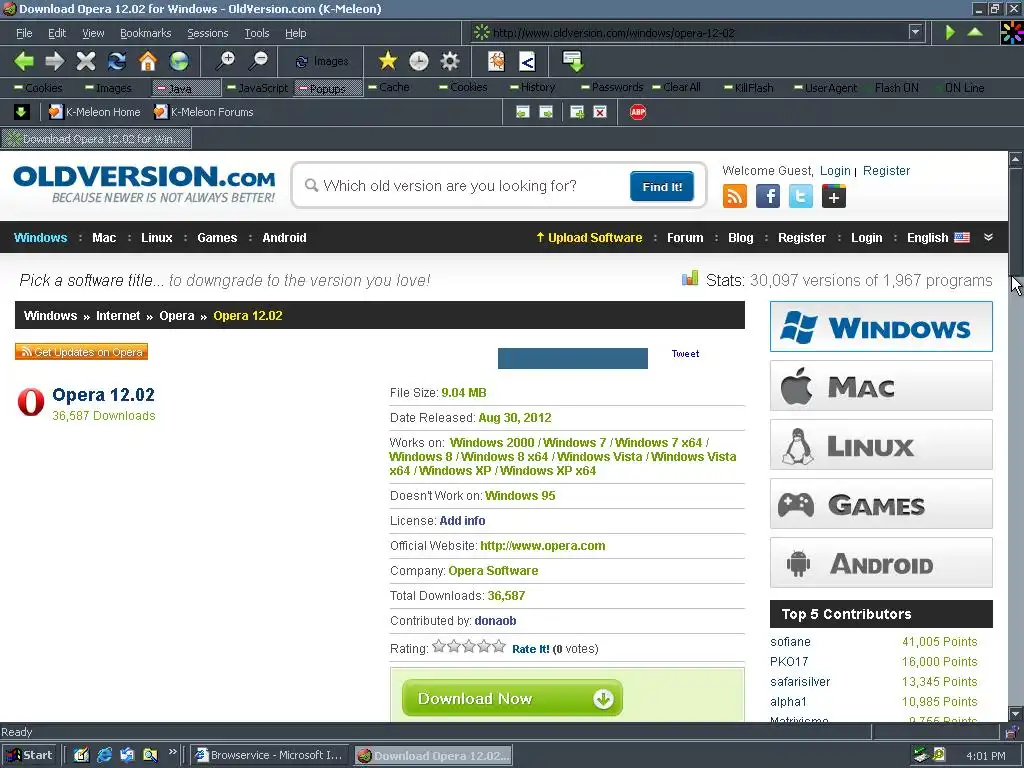Toggle the Cache switch
The height and width of the screenshot is (768, 1024).
[x=389, y=88]
